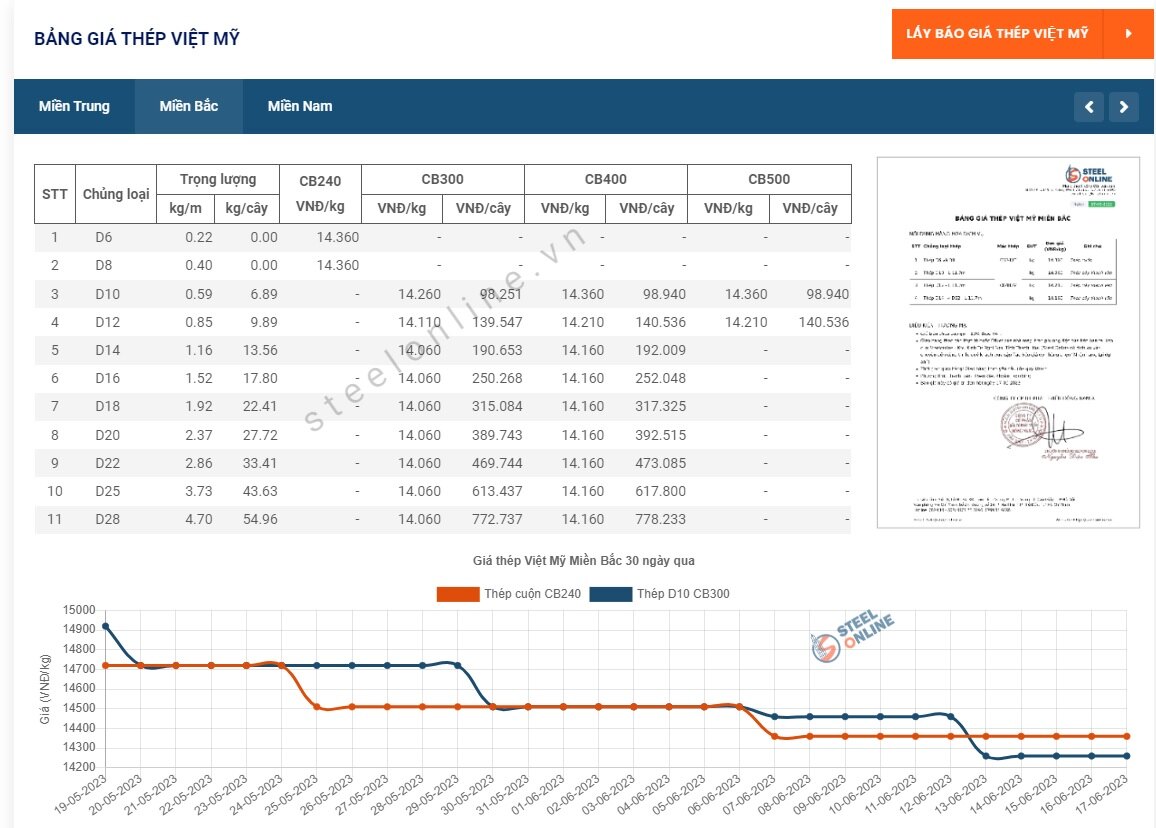The width and height of the screenshot is (1156, 828).
Task: Toggle the Thép cuộn CB240 legend label
Action: [532, 594]
